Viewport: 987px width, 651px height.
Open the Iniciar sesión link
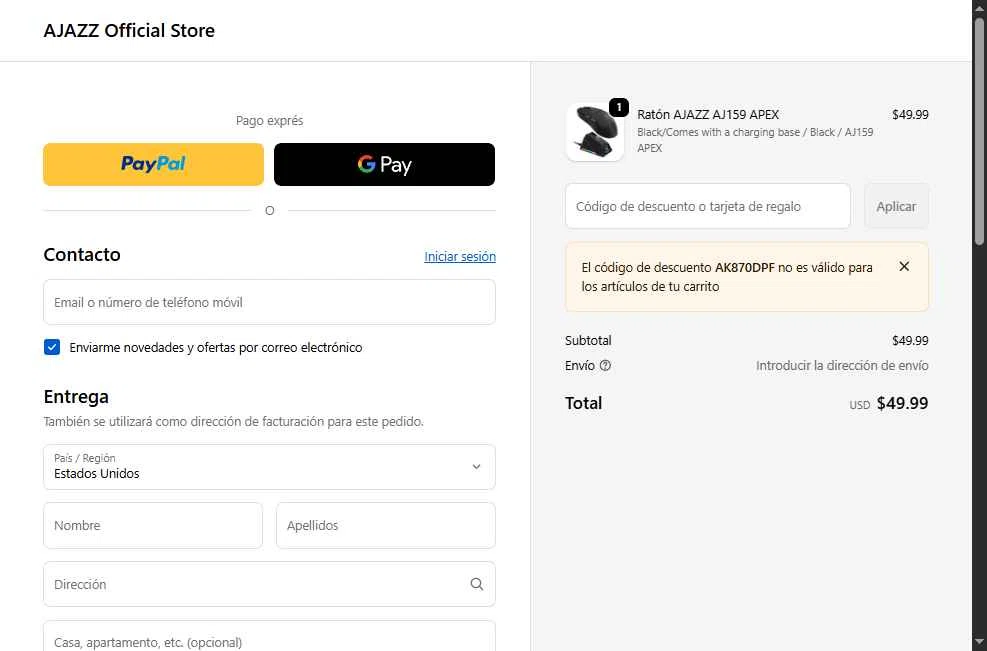460,256
